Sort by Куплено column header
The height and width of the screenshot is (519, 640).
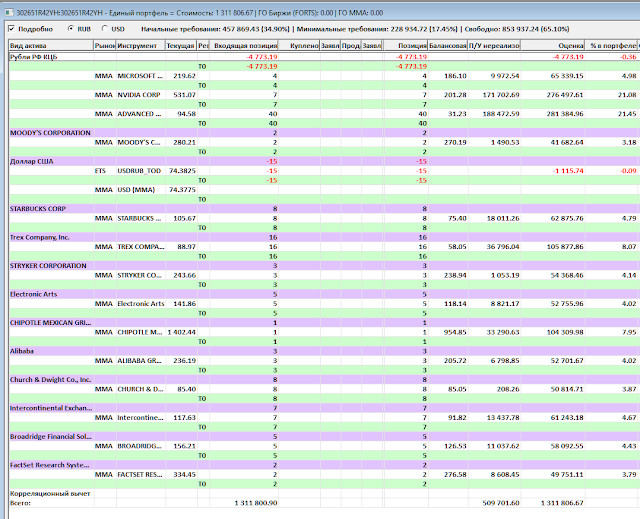[299, 46]
